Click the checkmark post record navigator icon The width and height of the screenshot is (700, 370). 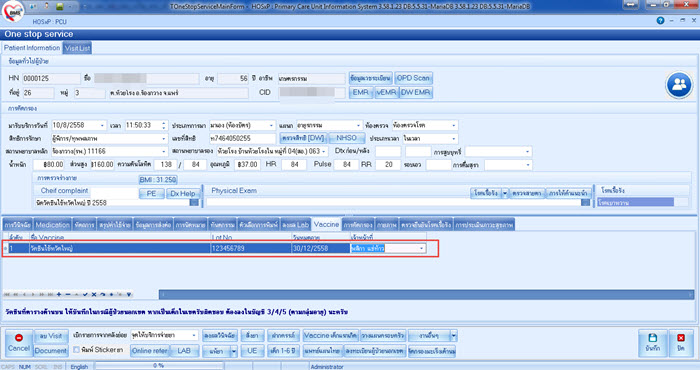point(85,295)
